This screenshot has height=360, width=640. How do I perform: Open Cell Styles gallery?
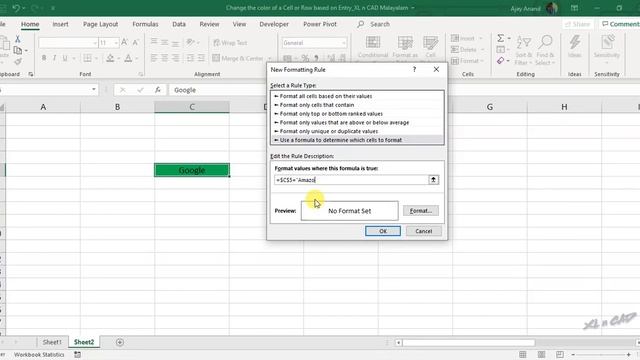(431, 47)
